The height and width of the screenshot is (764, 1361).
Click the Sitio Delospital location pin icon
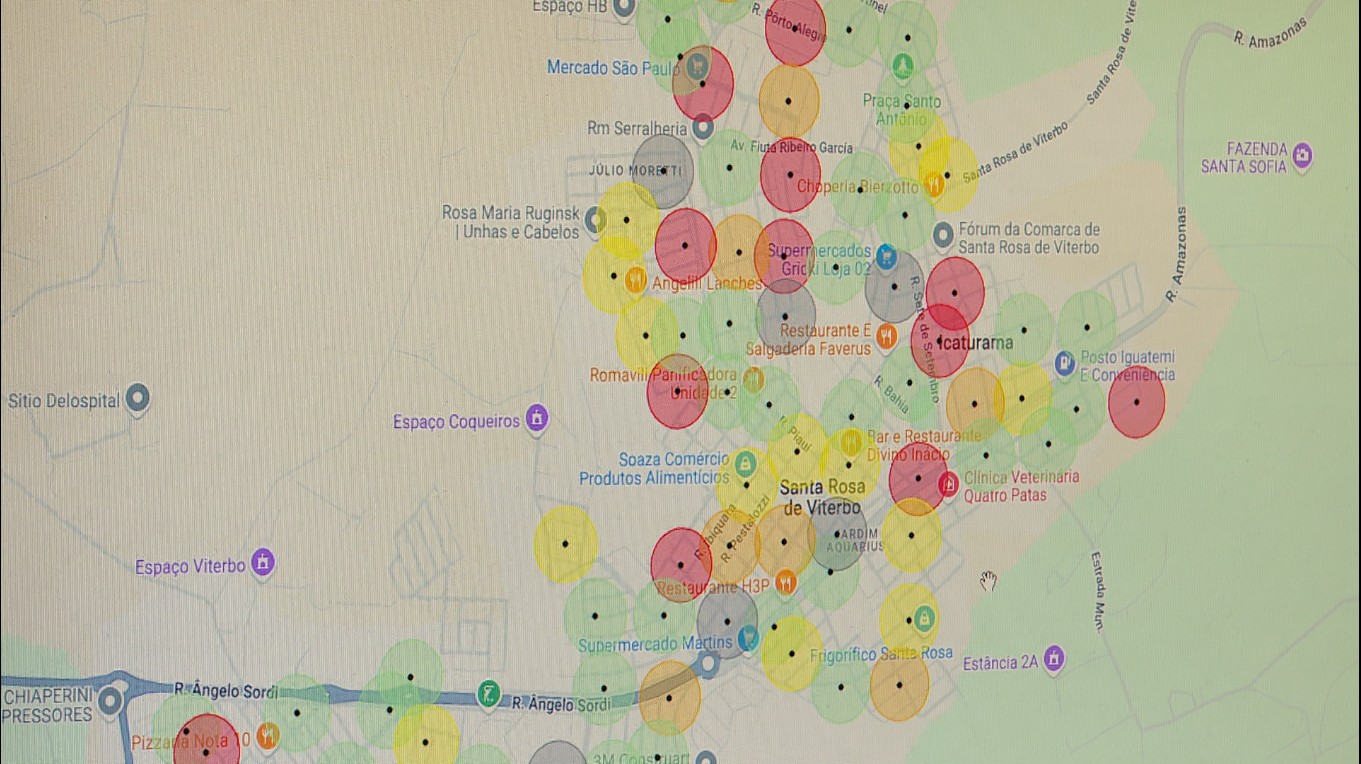click(137, 400)
